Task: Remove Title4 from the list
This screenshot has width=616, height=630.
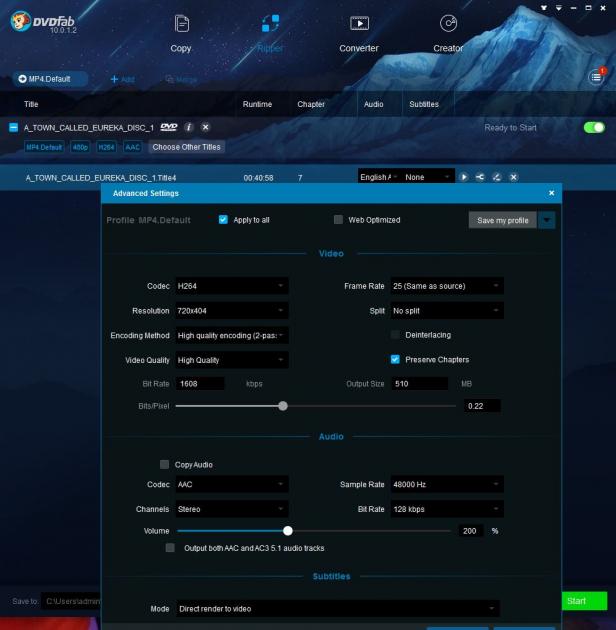Action: 514,177
